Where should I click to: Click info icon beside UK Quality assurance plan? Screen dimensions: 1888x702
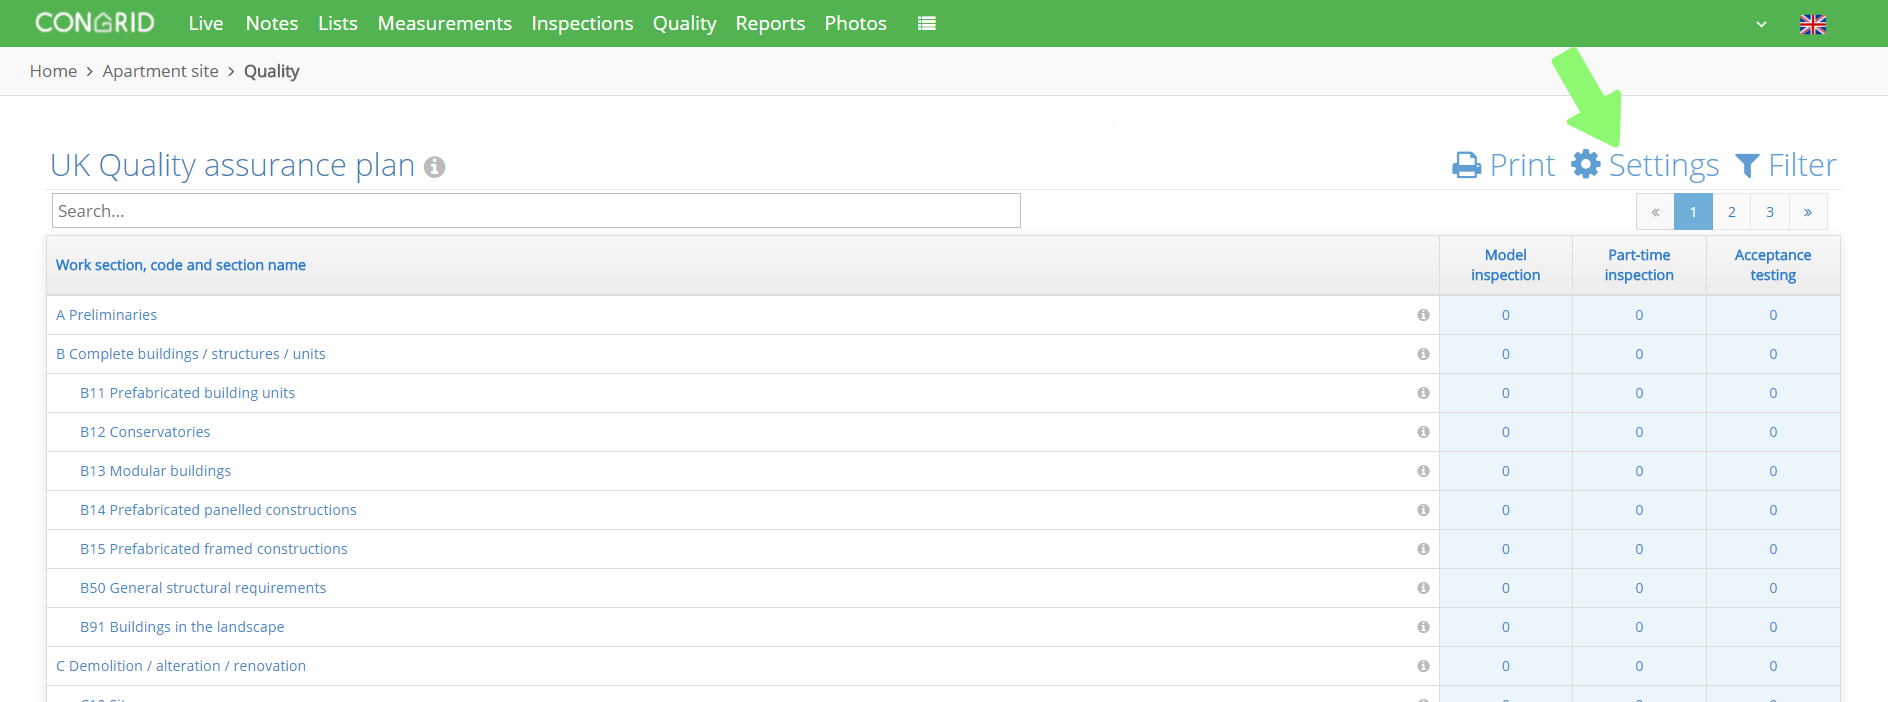(434, 167)
